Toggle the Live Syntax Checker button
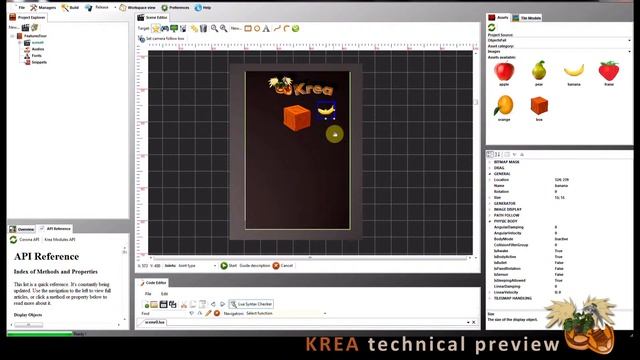 [x=251, y=304]
